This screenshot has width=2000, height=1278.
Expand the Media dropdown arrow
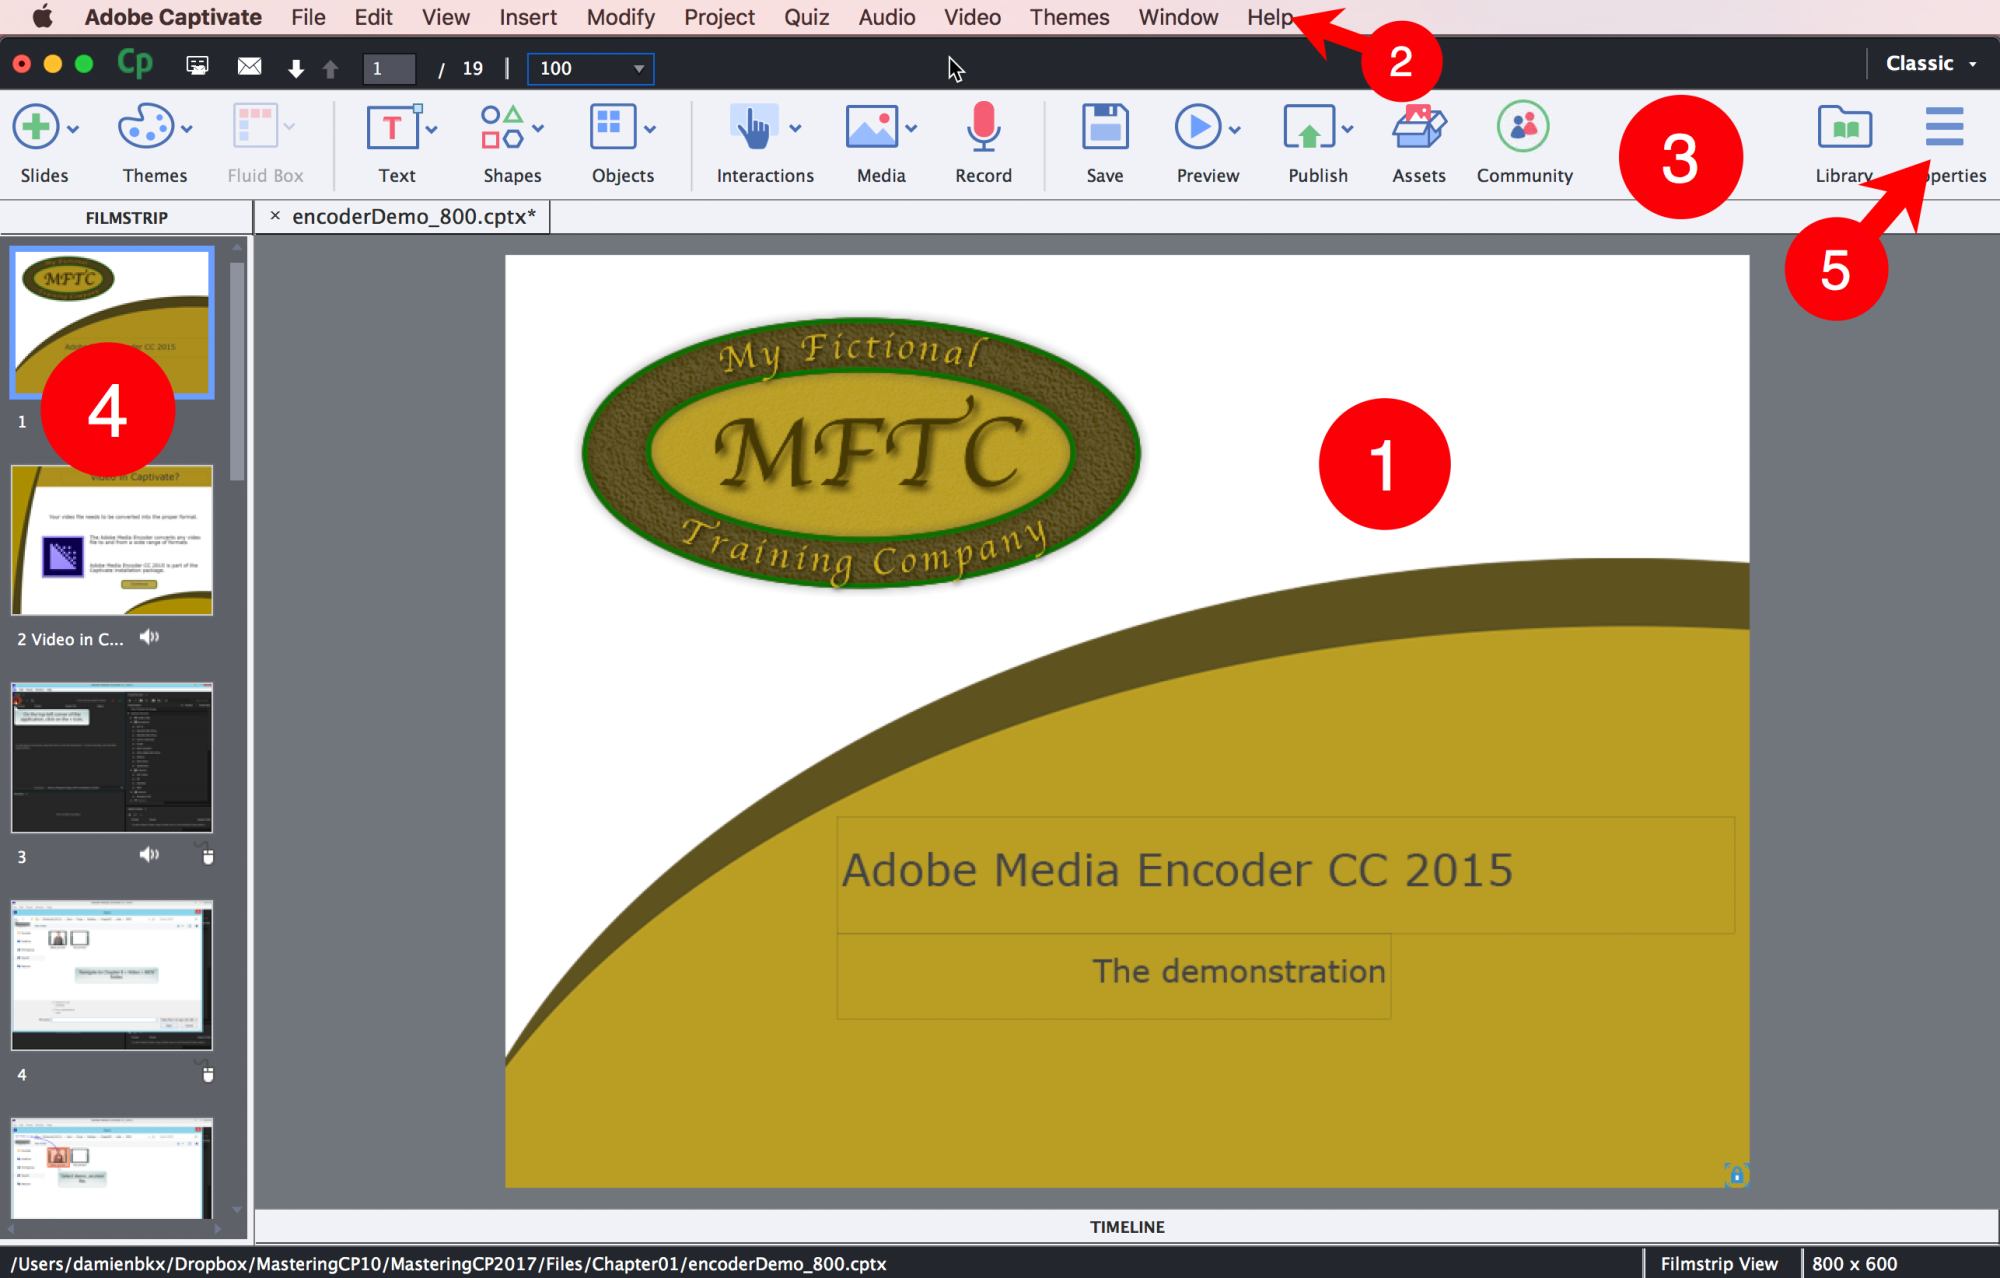pyautogui.click(x=911, y=129)
